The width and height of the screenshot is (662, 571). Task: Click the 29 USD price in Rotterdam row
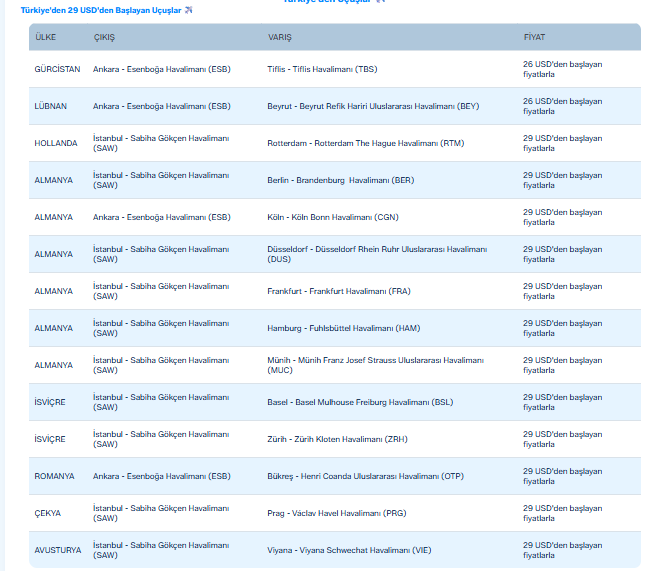click(562, 143)
